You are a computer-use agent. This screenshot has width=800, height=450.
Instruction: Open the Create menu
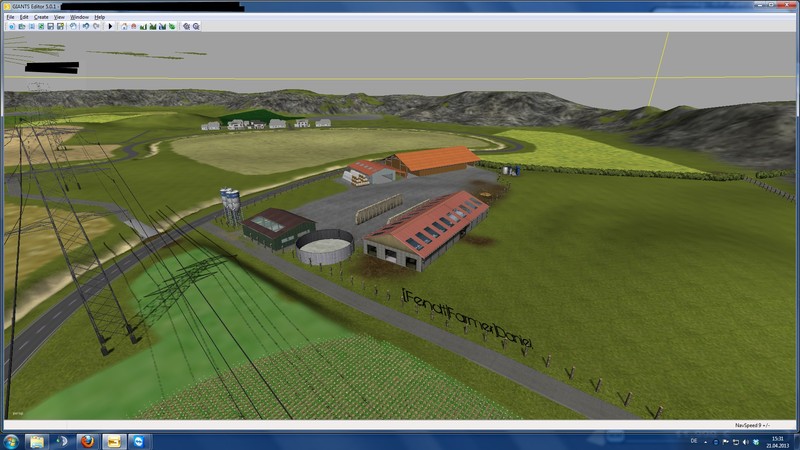tap(41, 17)
